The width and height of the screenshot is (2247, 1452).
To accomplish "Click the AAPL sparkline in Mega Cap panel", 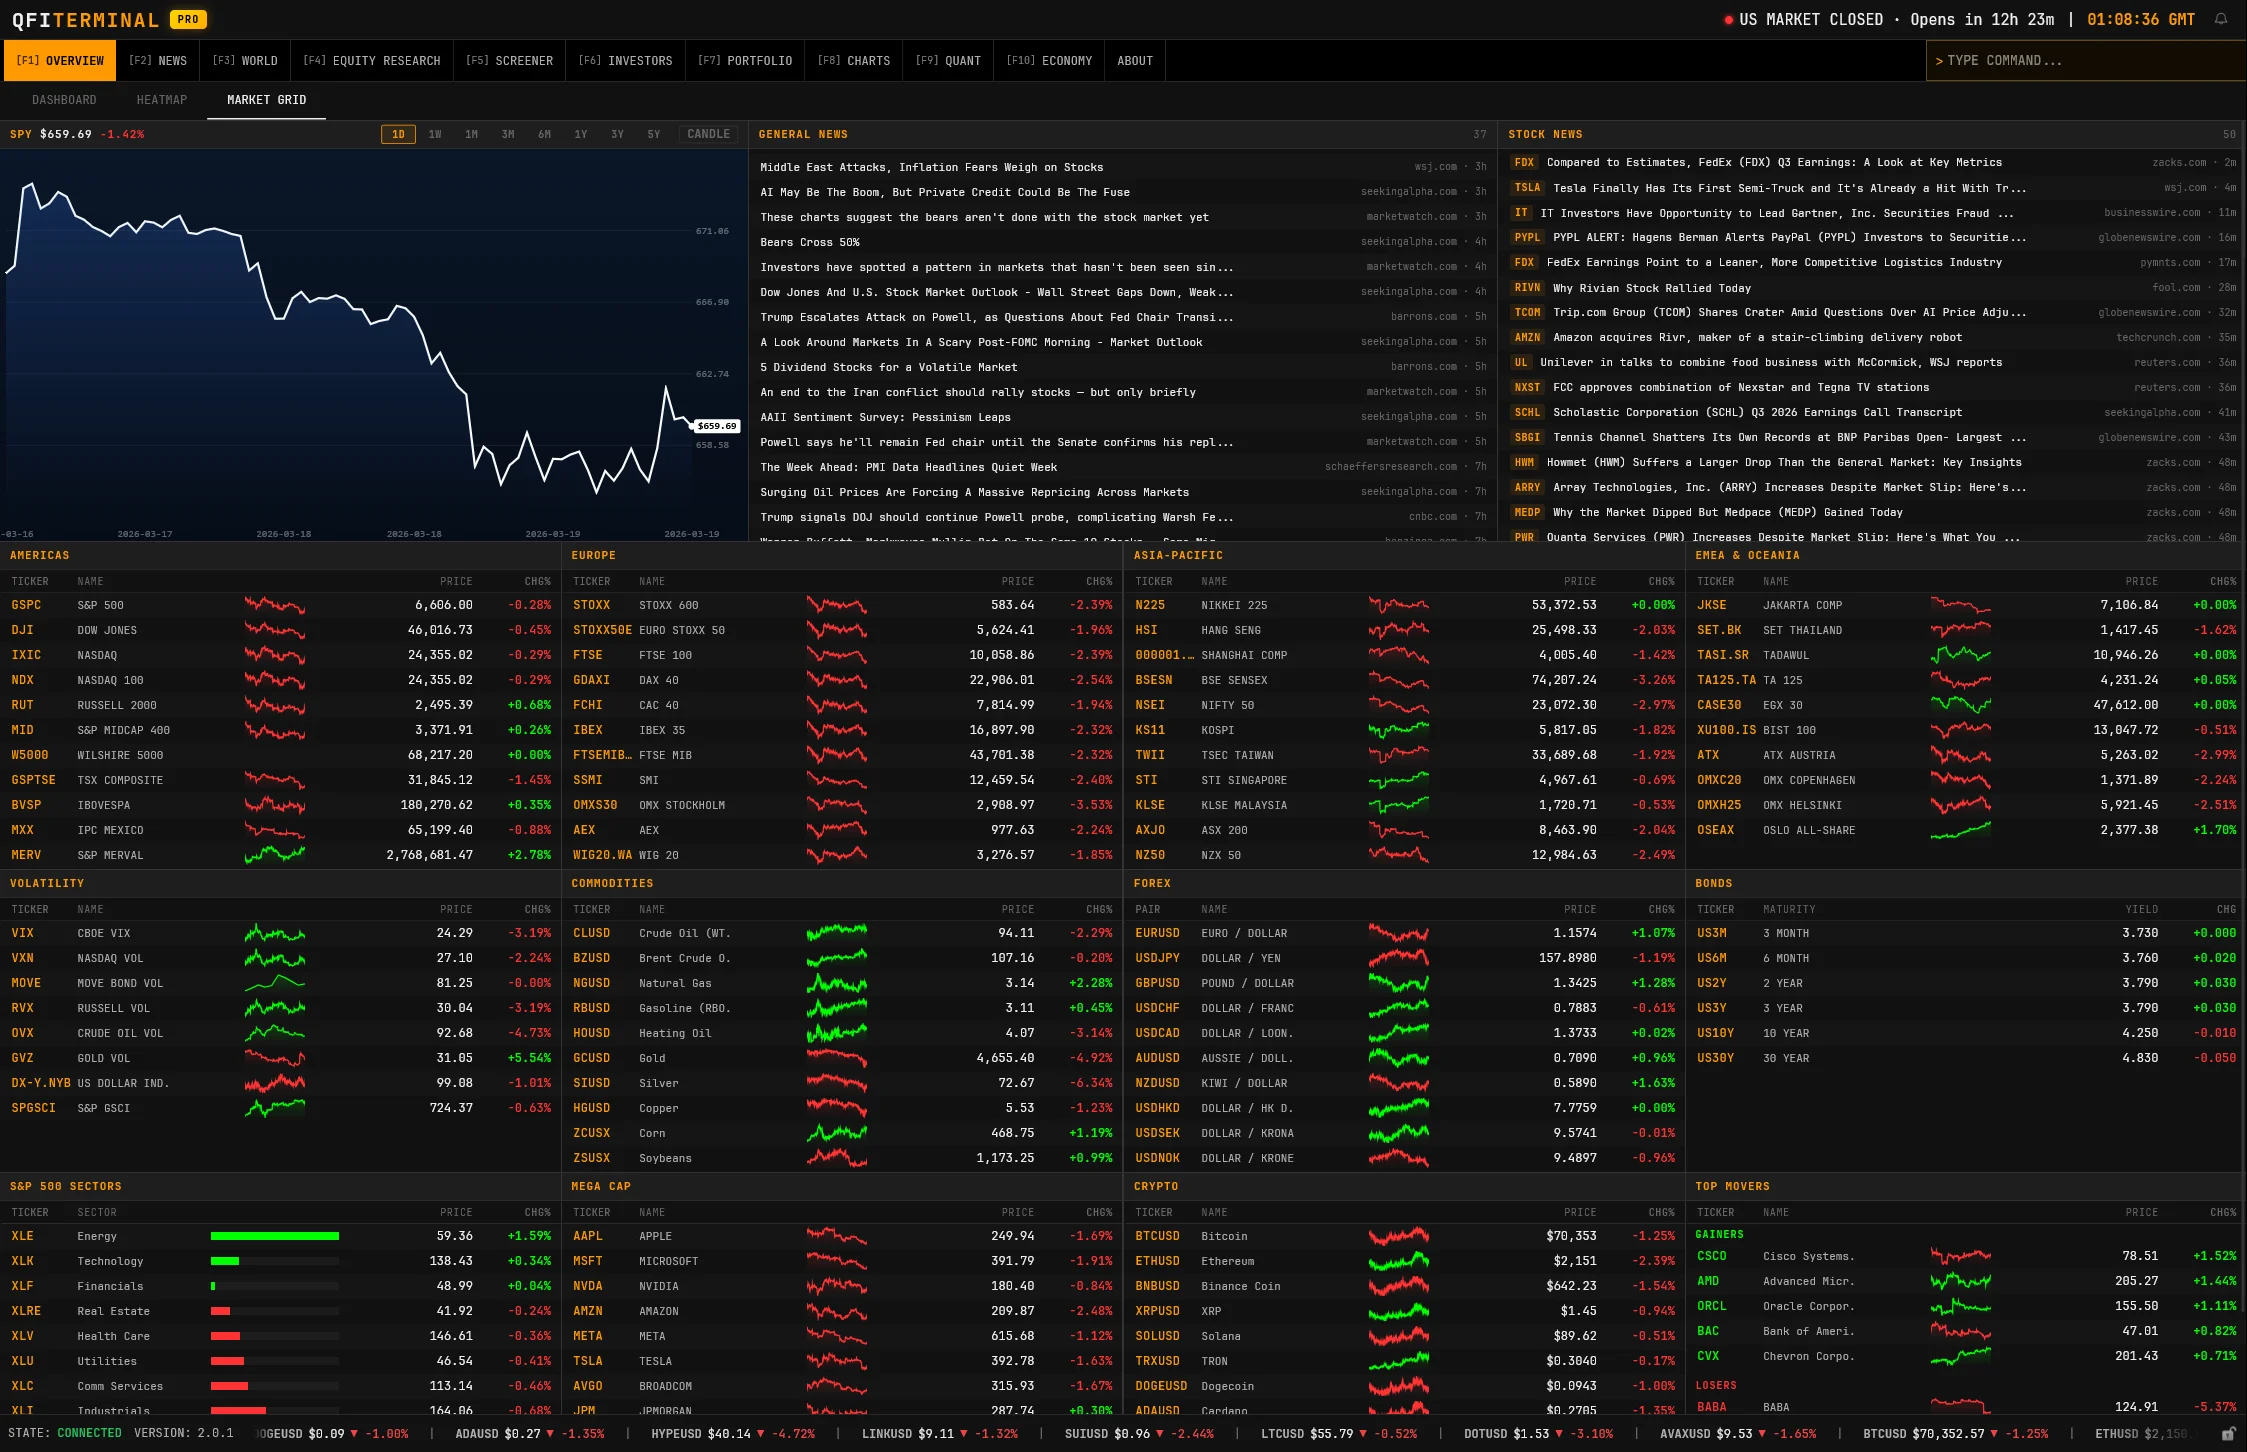I will [837, 1236].
